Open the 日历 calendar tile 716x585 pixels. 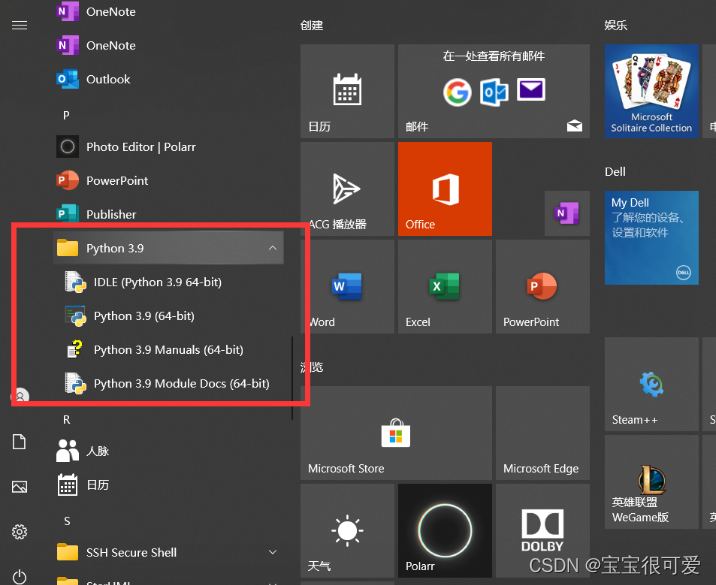tap(347, 91)
